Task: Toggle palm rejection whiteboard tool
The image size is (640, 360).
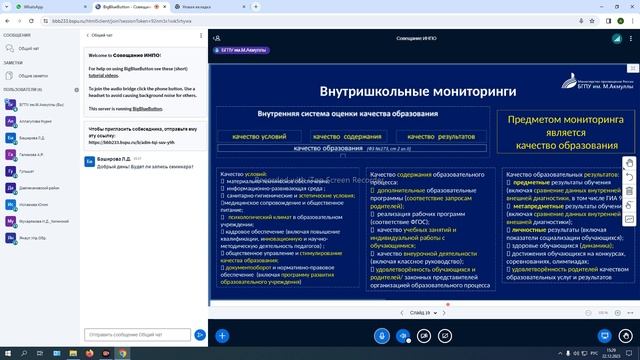Action: pyautogui.click(x=629, y=205)
